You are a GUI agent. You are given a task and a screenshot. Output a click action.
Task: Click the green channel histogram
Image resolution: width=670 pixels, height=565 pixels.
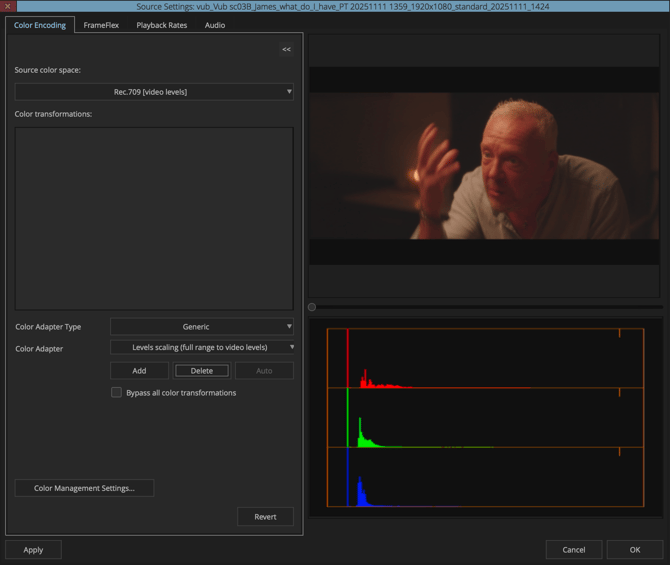485,418
